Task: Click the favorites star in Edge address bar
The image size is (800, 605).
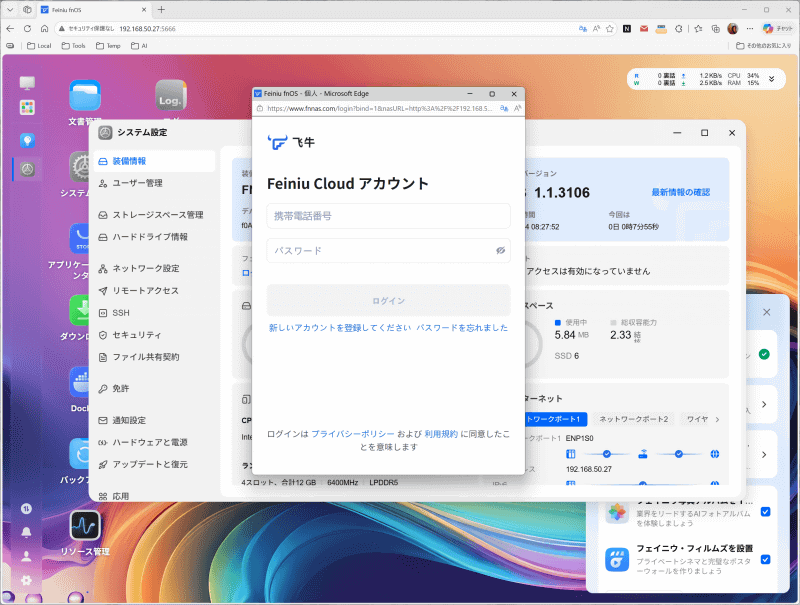Action: pos(610,29)
